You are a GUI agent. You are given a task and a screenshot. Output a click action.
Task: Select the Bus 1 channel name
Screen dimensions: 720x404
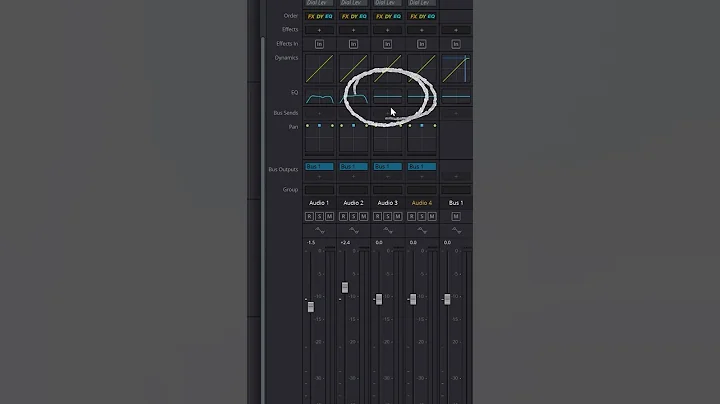tap(456, 202)
